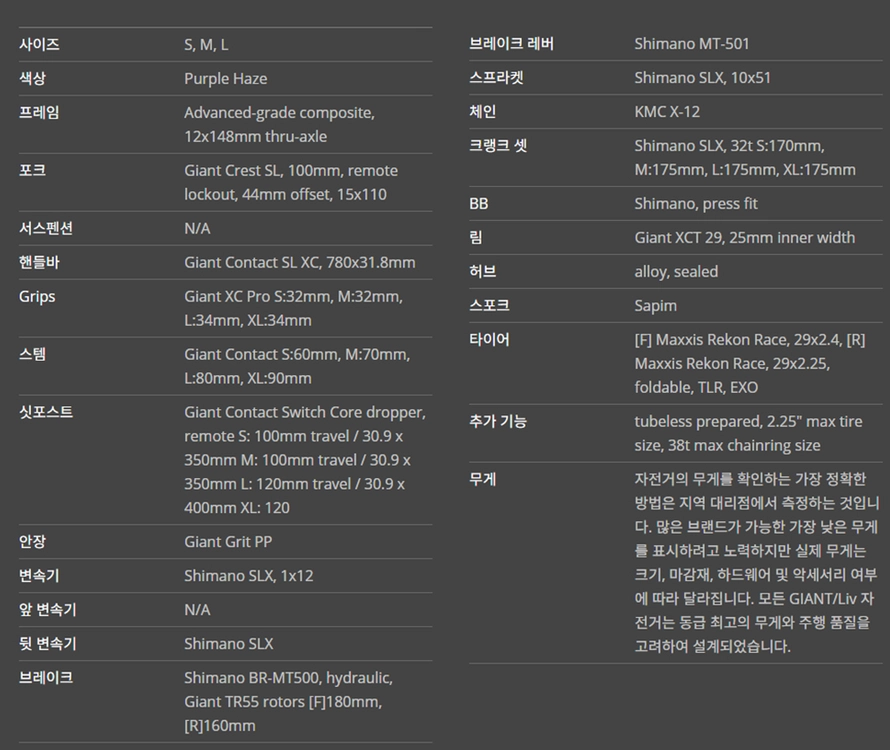Image resolution: width=890 pixels, height=750 pixels.
Task: Click the alloy, sealed hub value
Action: coord(676,273)
